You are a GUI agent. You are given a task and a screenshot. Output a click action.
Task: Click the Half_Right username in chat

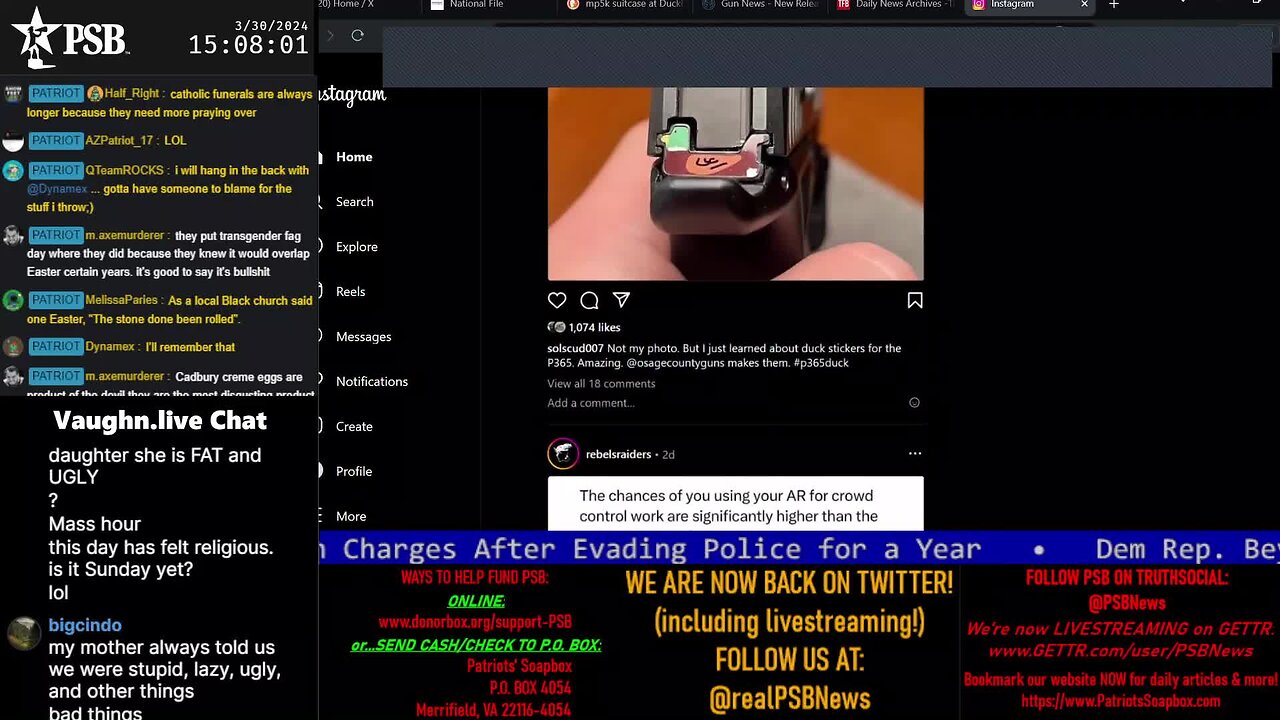click(132, 94)
